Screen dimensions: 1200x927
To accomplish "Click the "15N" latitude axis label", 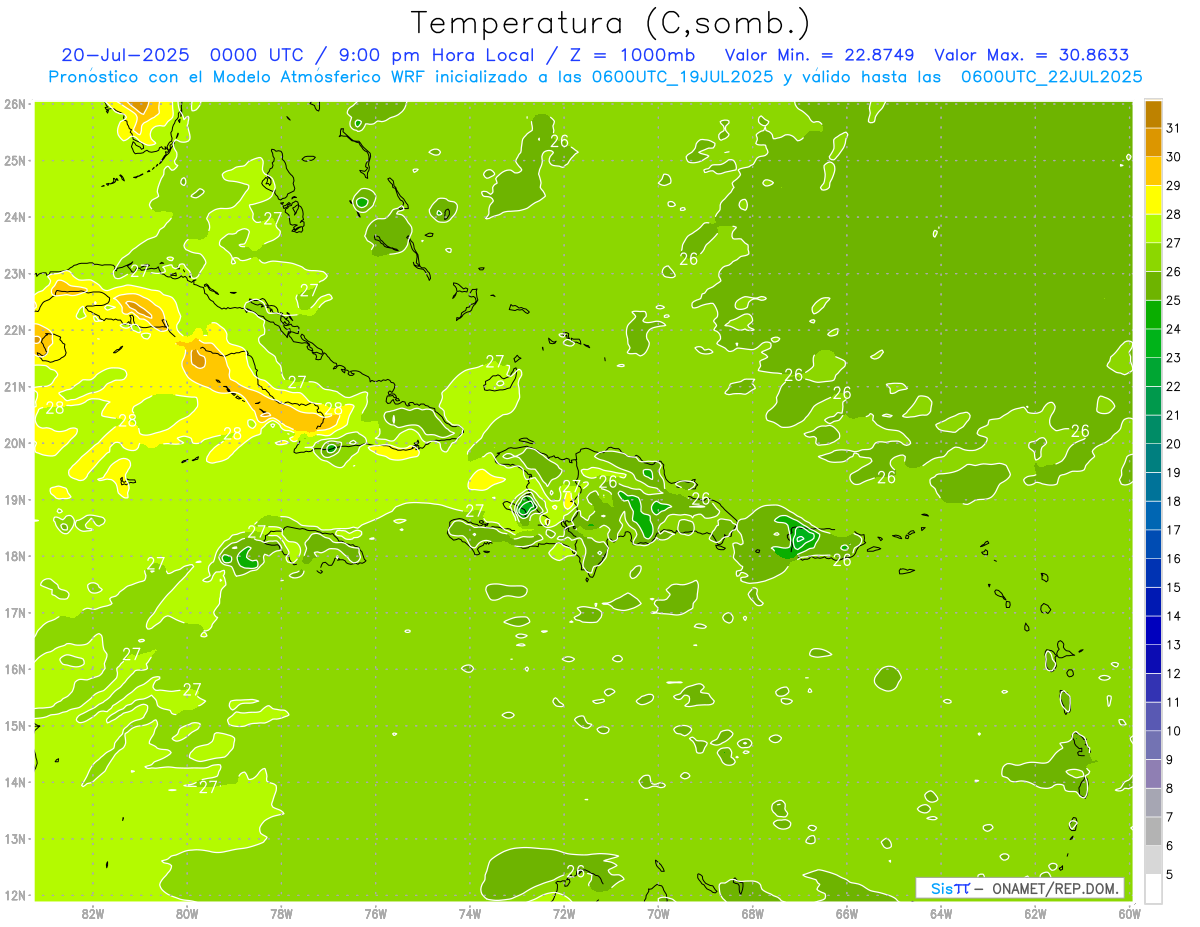I will [14, 725].
